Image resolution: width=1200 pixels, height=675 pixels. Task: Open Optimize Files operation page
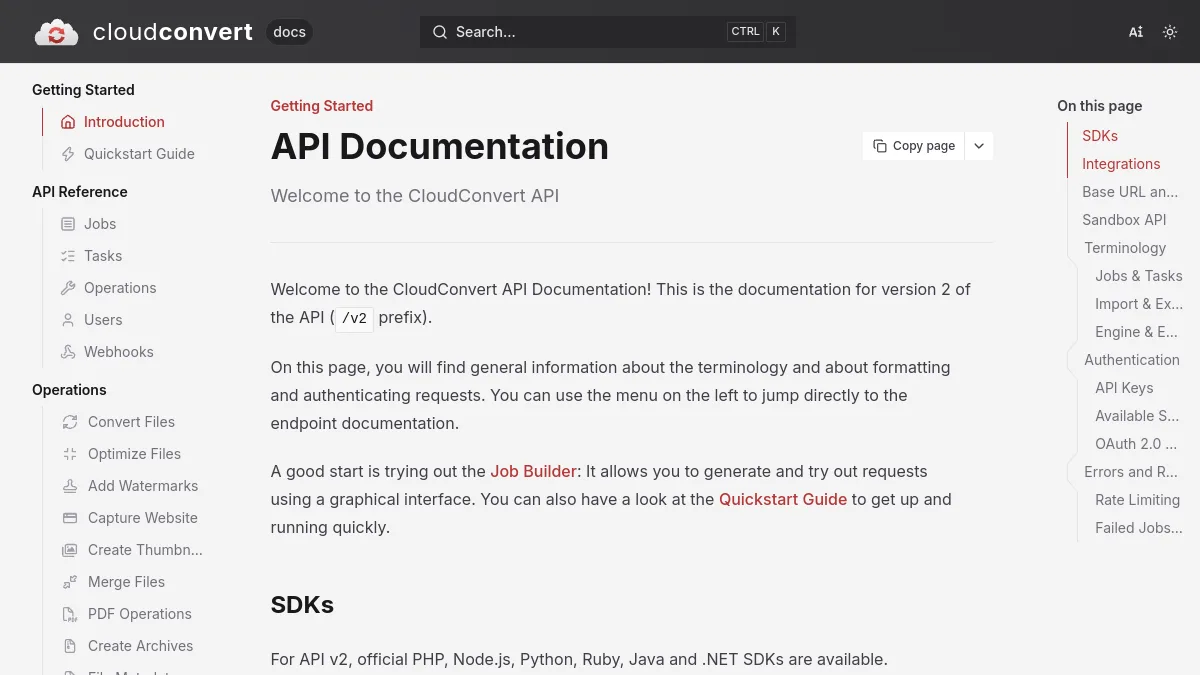pyautogui.click(x=134, y=454)
